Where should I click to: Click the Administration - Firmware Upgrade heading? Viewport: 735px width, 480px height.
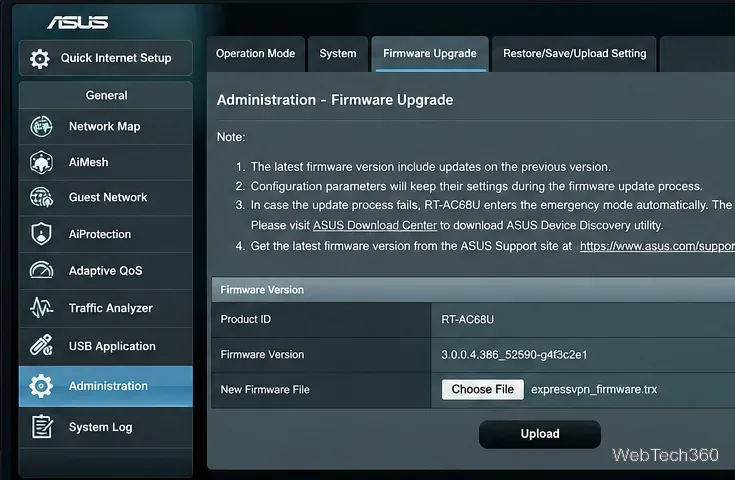click(335, 100)
